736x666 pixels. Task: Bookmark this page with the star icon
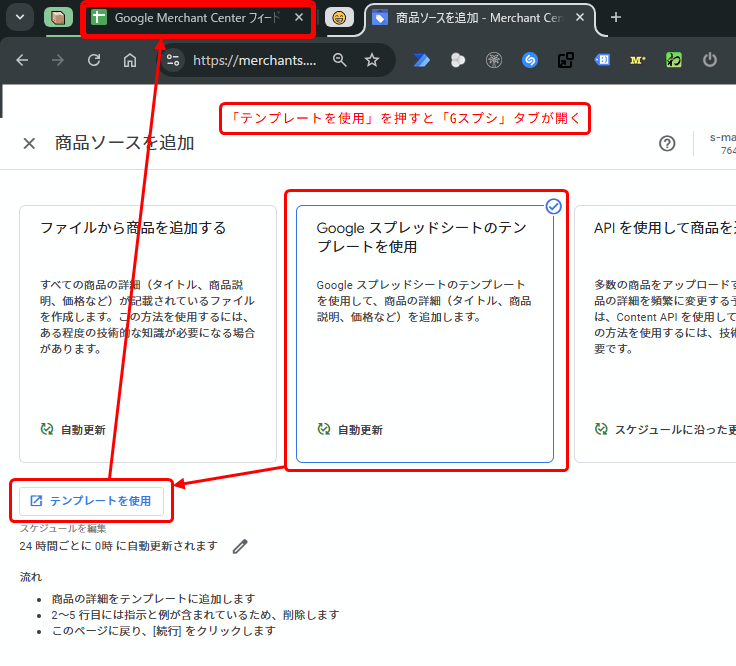point(372,60)
